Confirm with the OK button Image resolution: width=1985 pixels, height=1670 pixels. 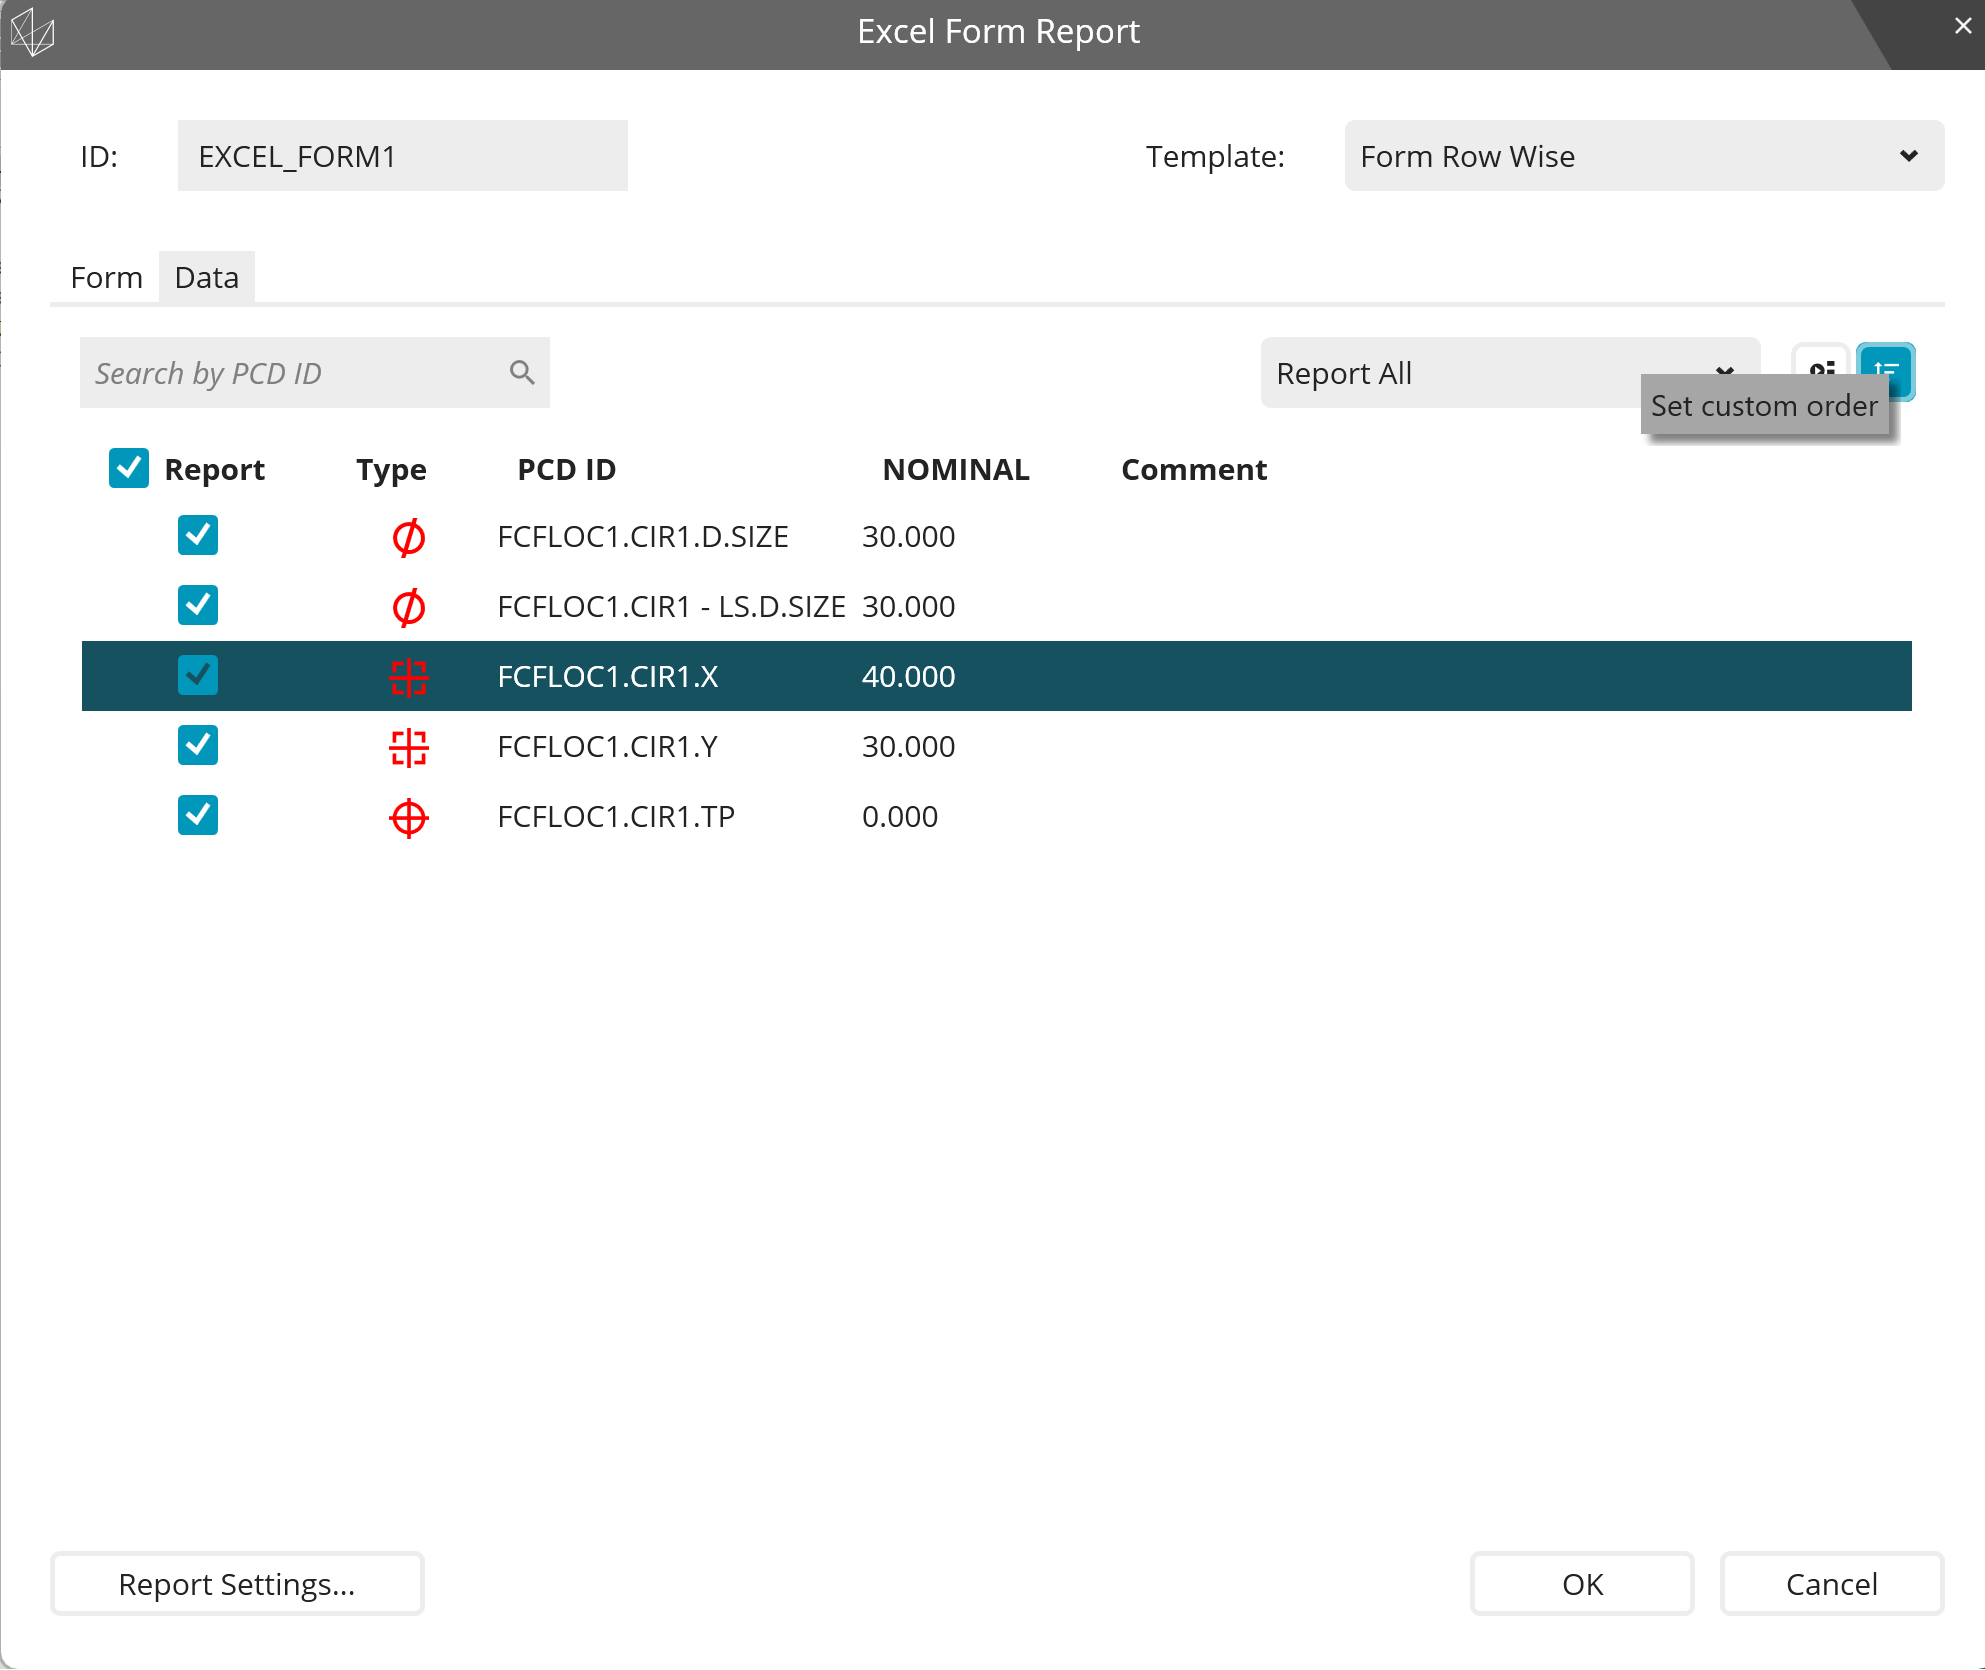coord(1582,1583)
